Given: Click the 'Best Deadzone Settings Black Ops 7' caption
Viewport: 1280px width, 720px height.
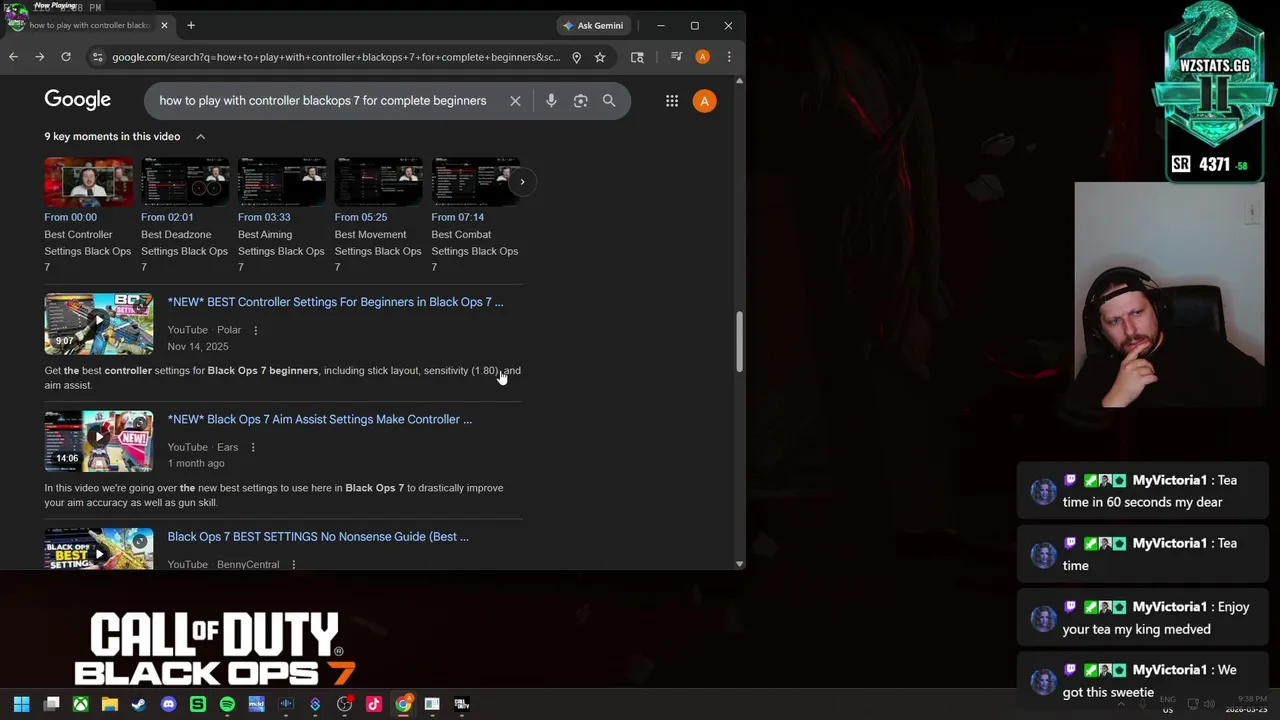Looking at the screenshot, I should pos(184,251).
